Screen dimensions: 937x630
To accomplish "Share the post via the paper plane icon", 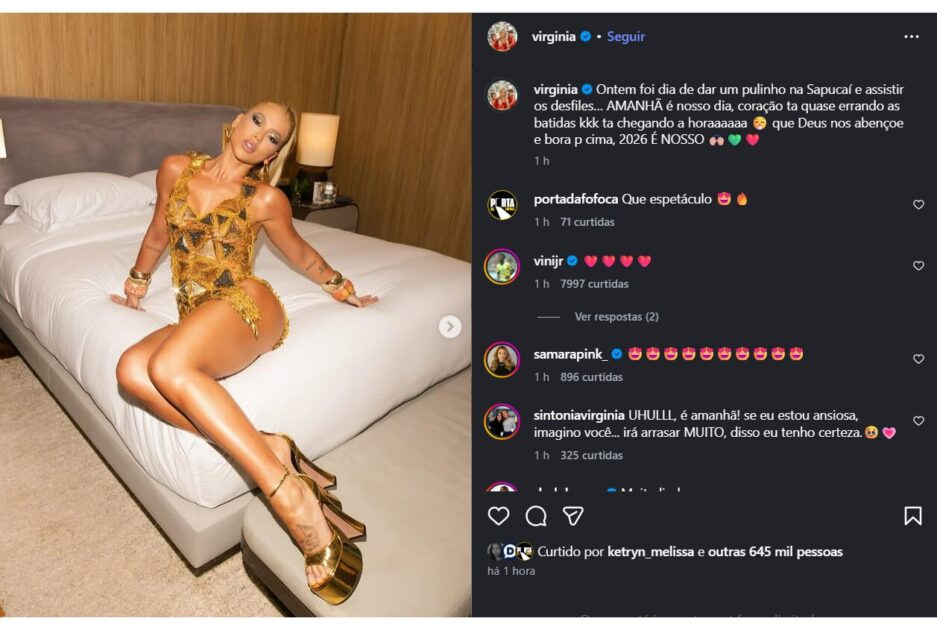I will [573, 516].
